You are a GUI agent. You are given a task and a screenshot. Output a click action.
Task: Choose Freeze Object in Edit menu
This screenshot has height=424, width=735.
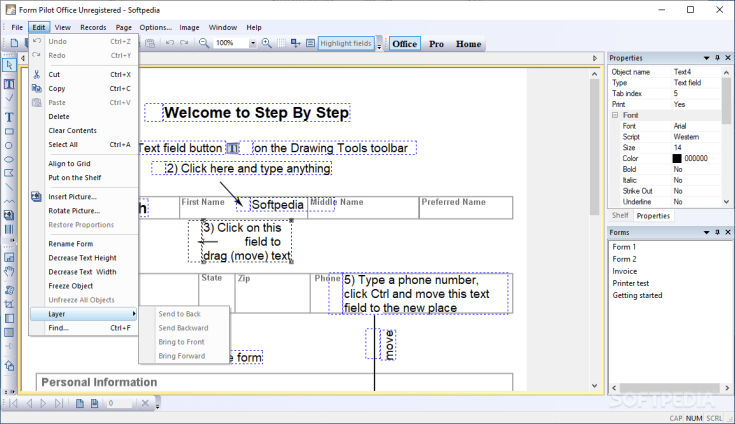(84, 286)
